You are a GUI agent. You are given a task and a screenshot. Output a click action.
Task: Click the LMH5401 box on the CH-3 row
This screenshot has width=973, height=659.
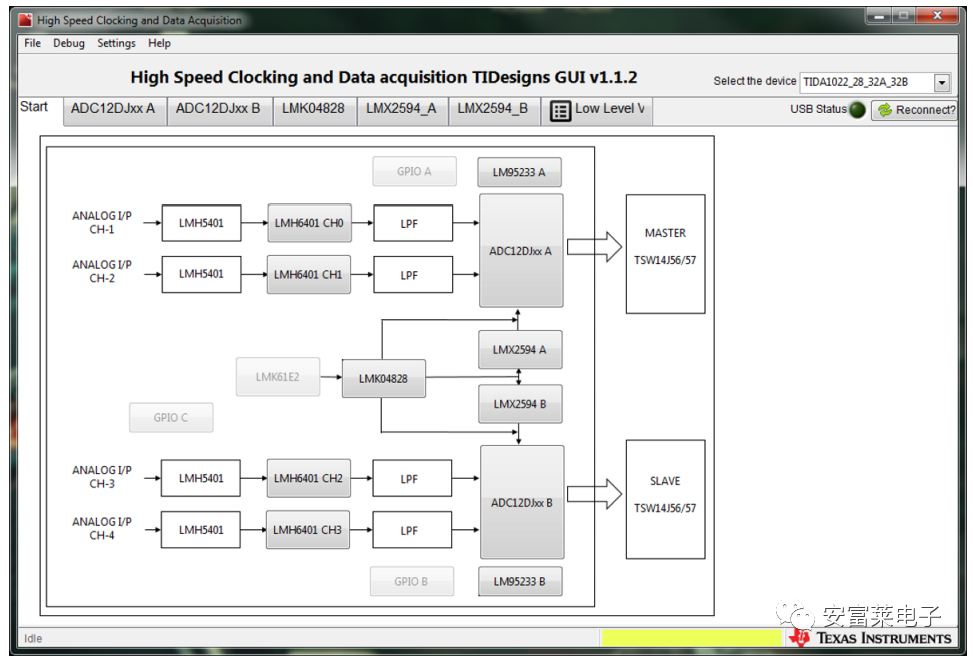pyautogui.click(x=201, y=478)
